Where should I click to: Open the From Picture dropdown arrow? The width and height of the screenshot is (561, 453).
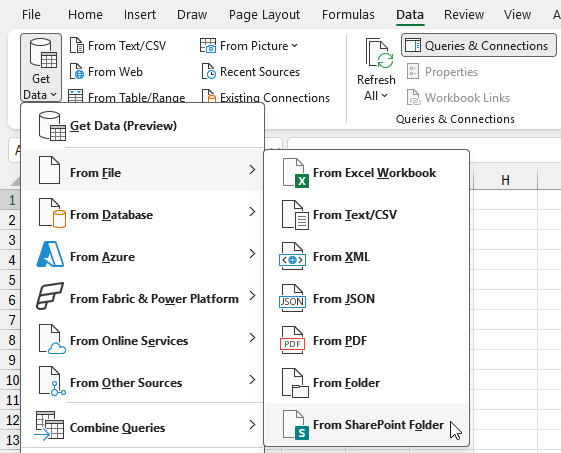coord(294,45)
